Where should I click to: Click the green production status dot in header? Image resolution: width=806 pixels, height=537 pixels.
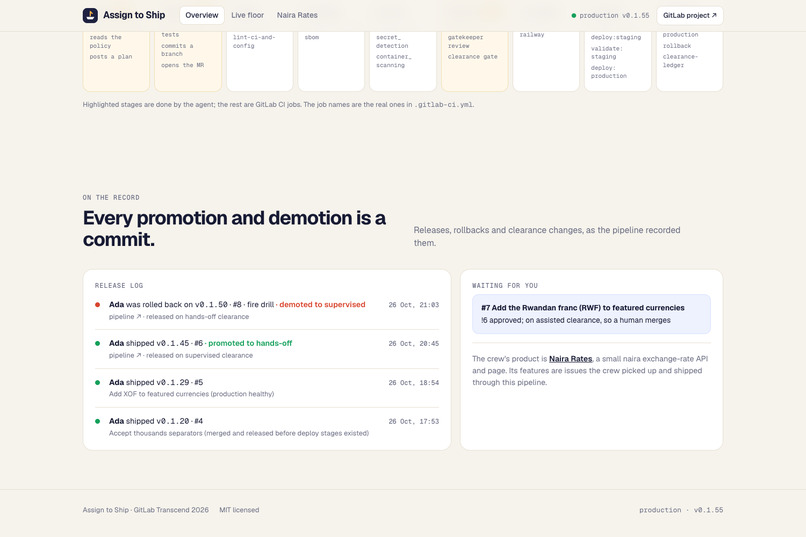click(x=574, y=15)
